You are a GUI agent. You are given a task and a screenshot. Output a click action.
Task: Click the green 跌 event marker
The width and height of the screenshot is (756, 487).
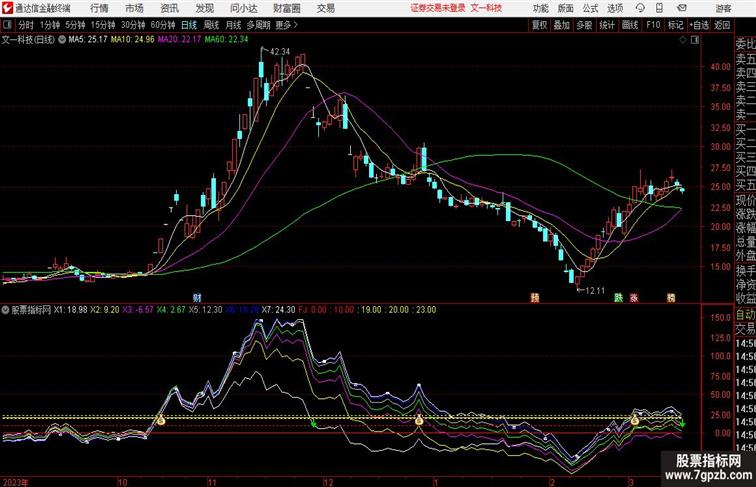coord(618,298)
